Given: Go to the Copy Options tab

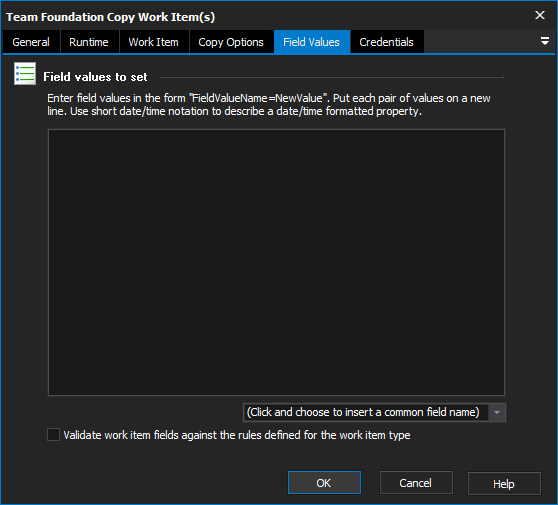Looking at the screenshot, I should click(231, 42).
